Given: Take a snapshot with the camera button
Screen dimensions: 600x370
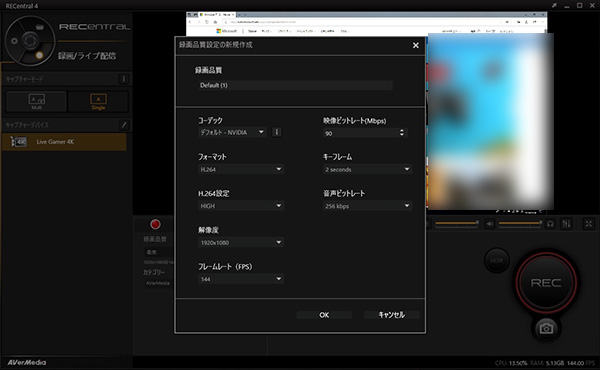Looking at the screenshot, I should coord(546,329).
